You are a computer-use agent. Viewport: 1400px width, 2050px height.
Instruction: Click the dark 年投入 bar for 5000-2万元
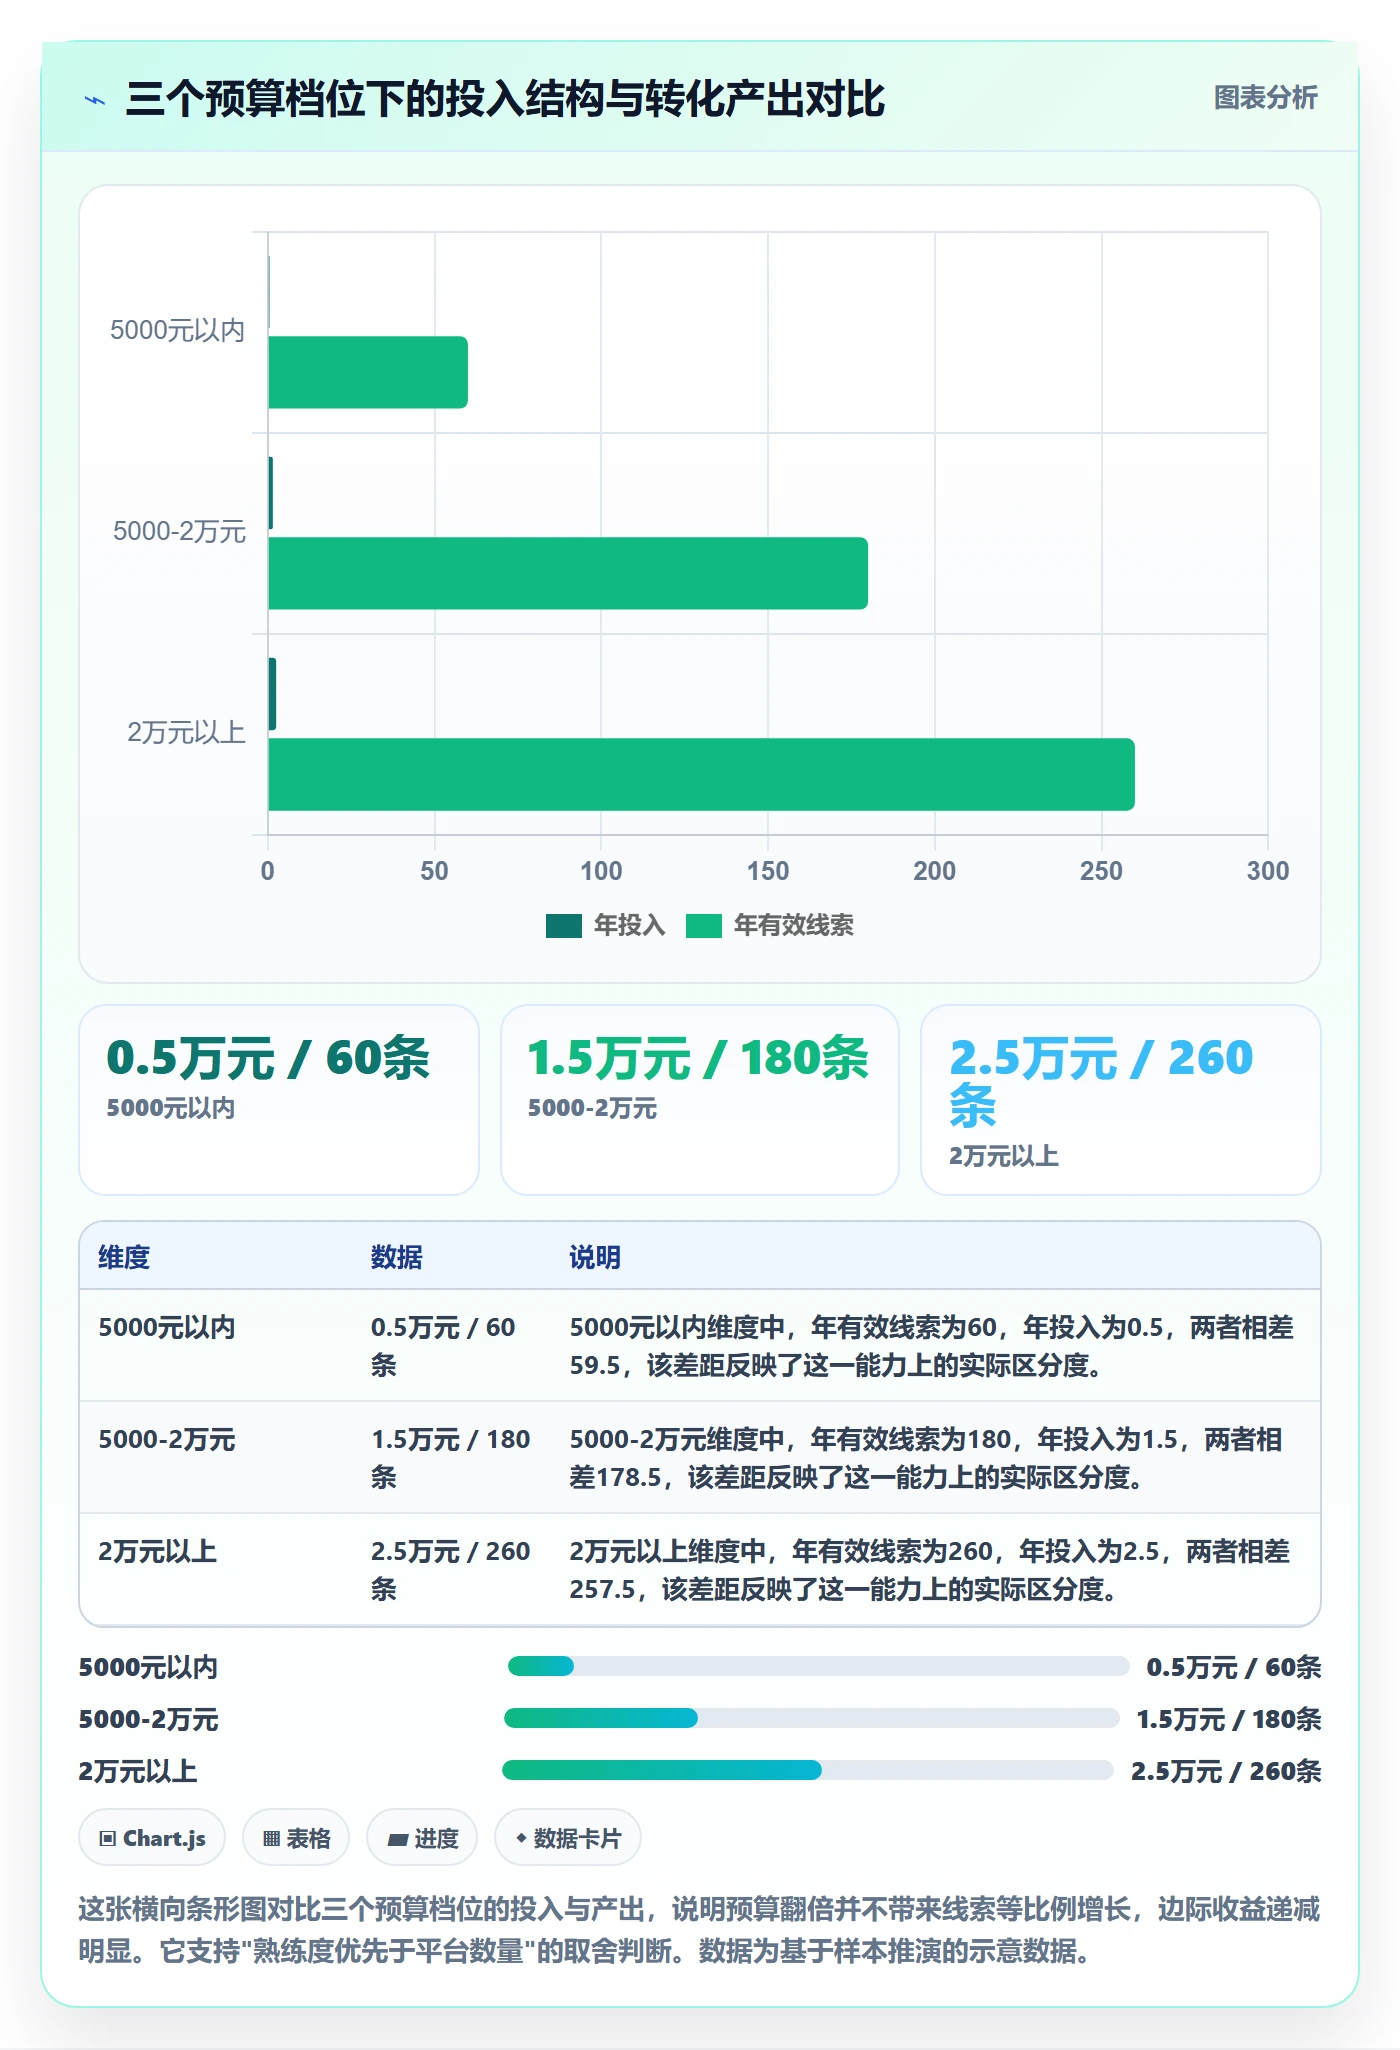[x=271, y=493]
